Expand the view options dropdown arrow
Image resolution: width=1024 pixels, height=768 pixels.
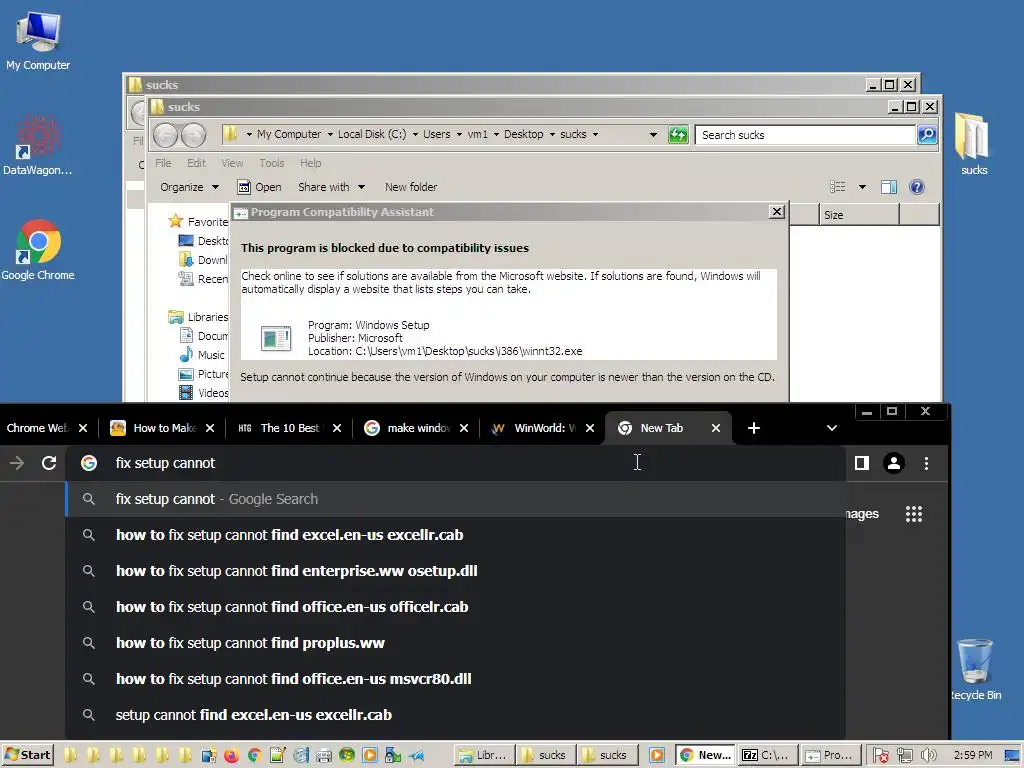click(x=862, y=187)
